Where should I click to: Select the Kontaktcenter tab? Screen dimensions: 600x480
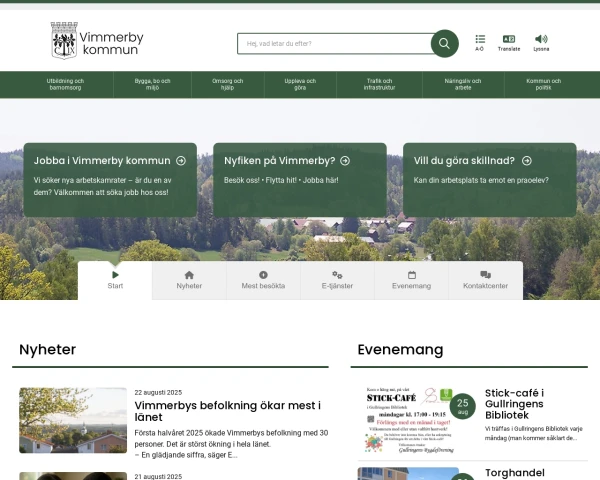486,281
